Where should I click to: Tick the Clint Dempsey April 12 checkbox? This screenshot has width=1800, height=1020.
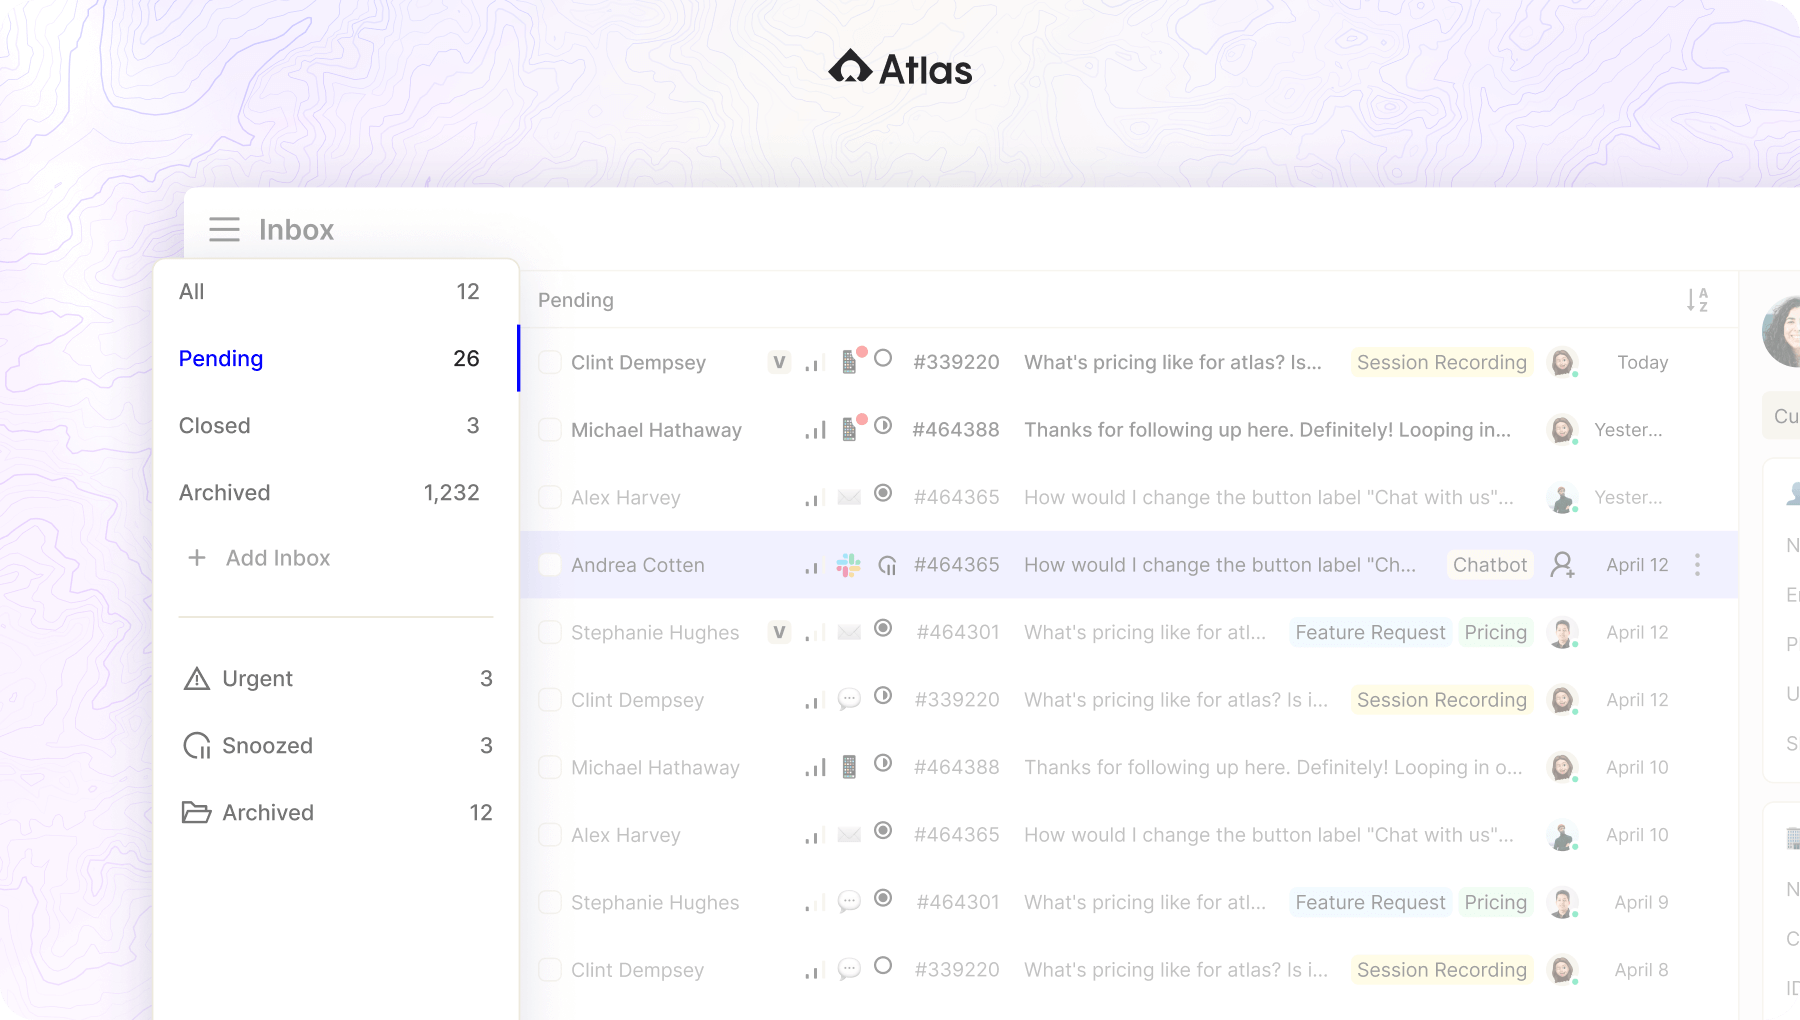point(550,700)
